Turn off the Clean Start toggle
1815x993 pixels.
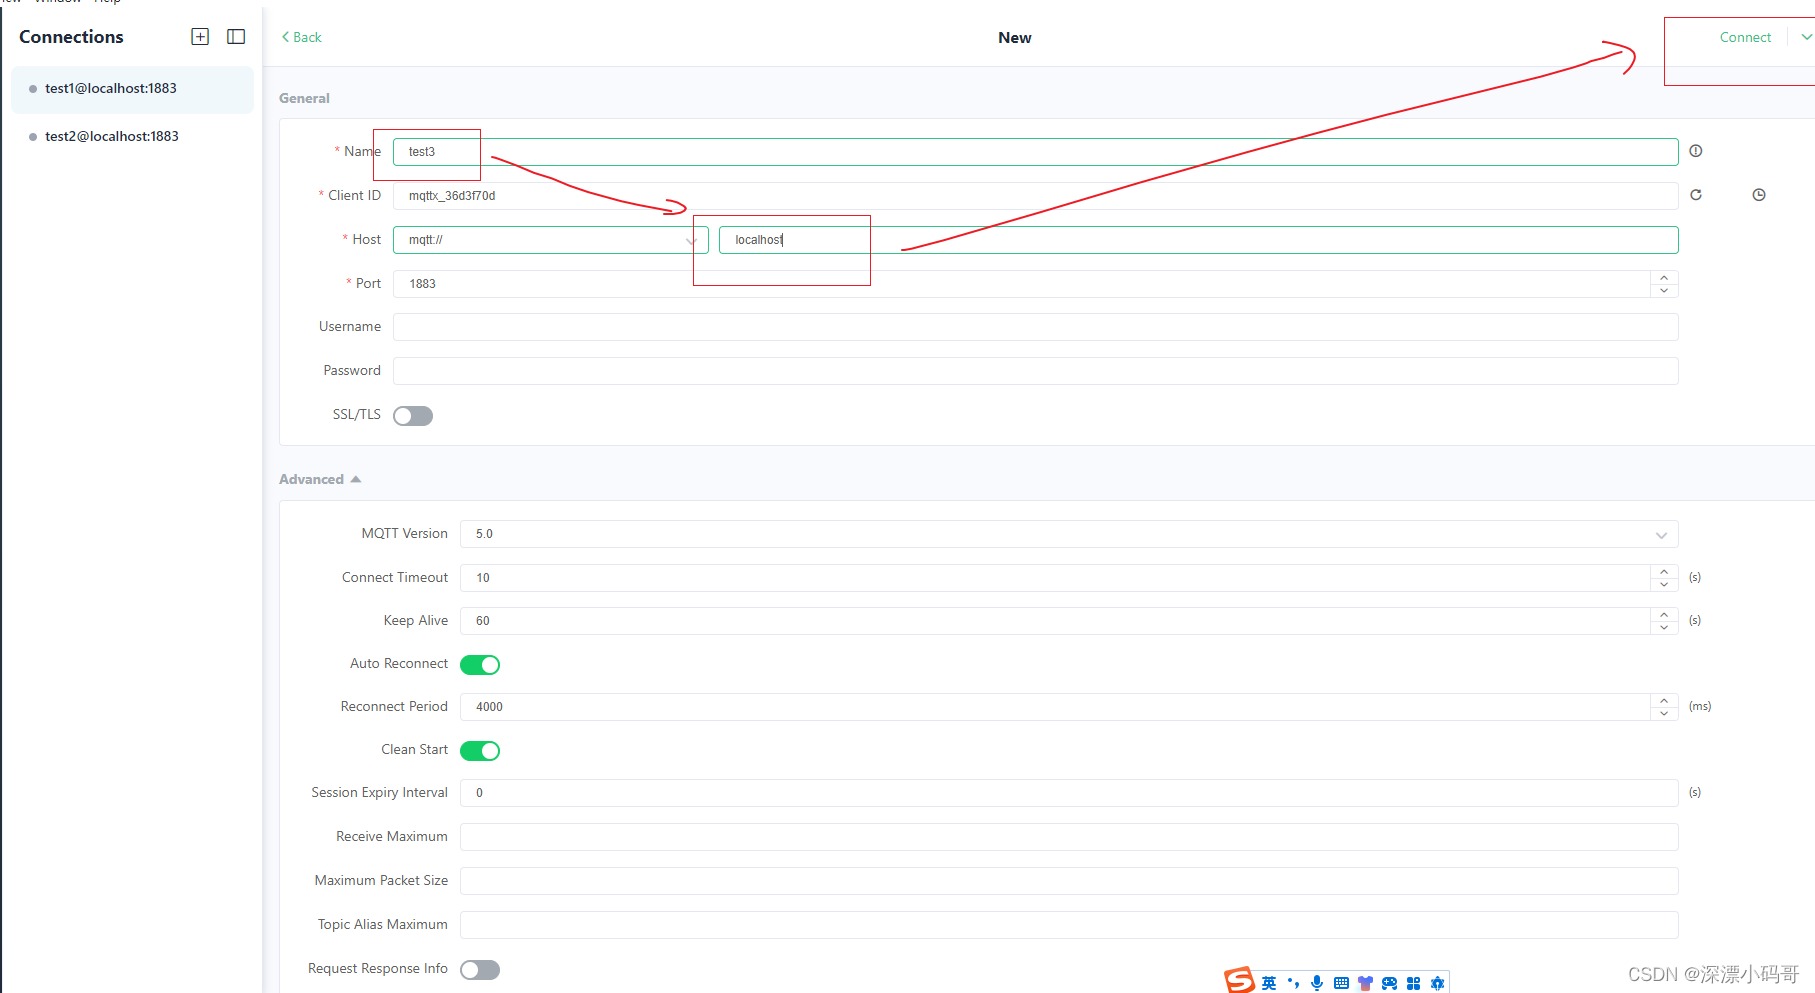(x=480, y=750)
